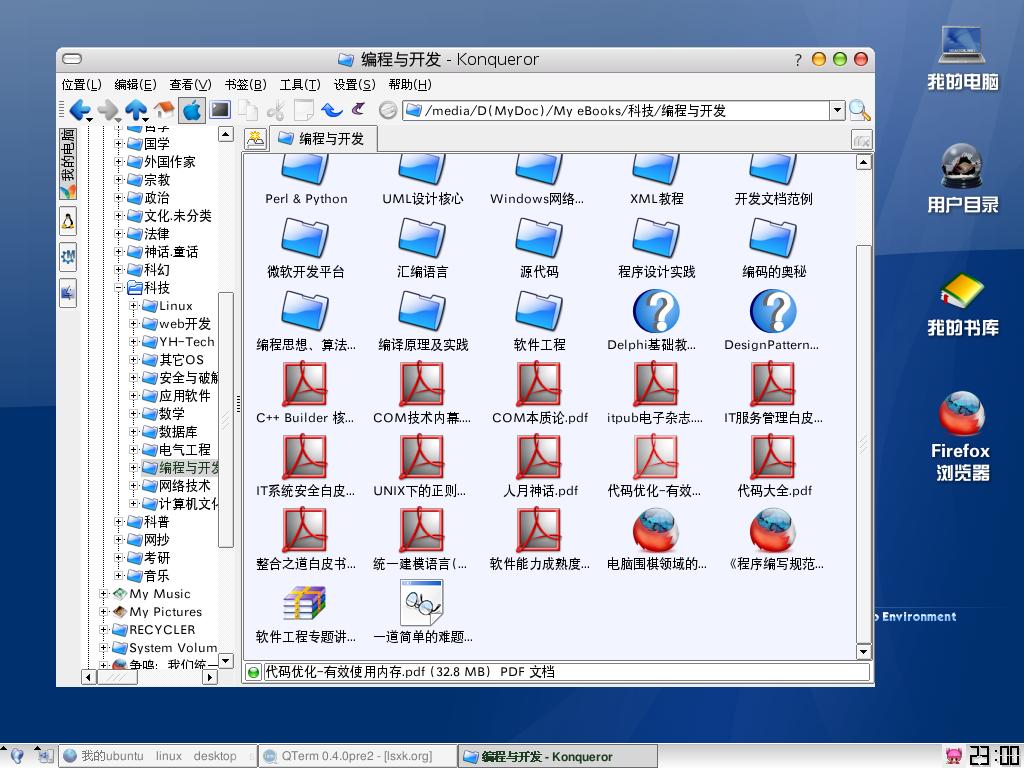Open the location bar history dropdown
Screen dimensions: 1024x768
coord(837,110)
